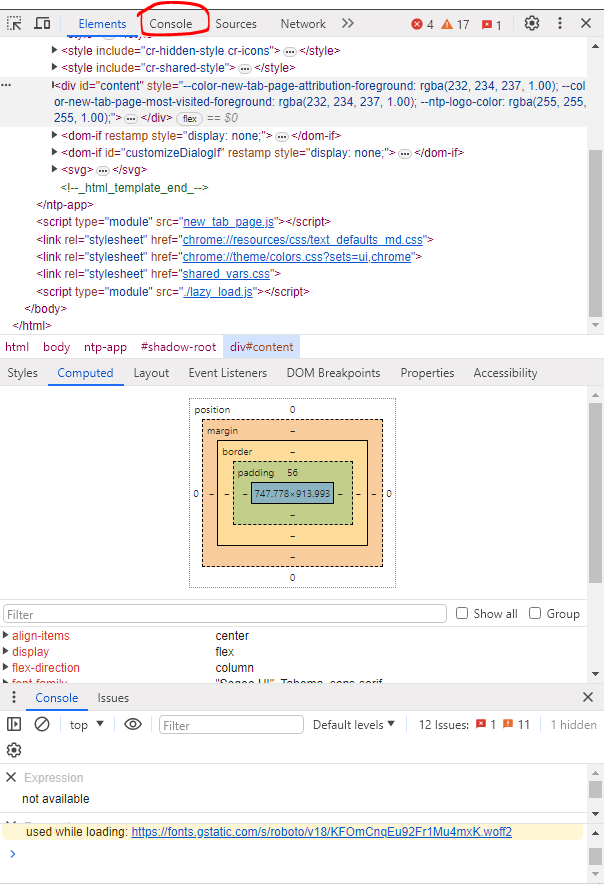Close the console drawer
Viewport: 604px width, 884px height.
coord(588,697)
